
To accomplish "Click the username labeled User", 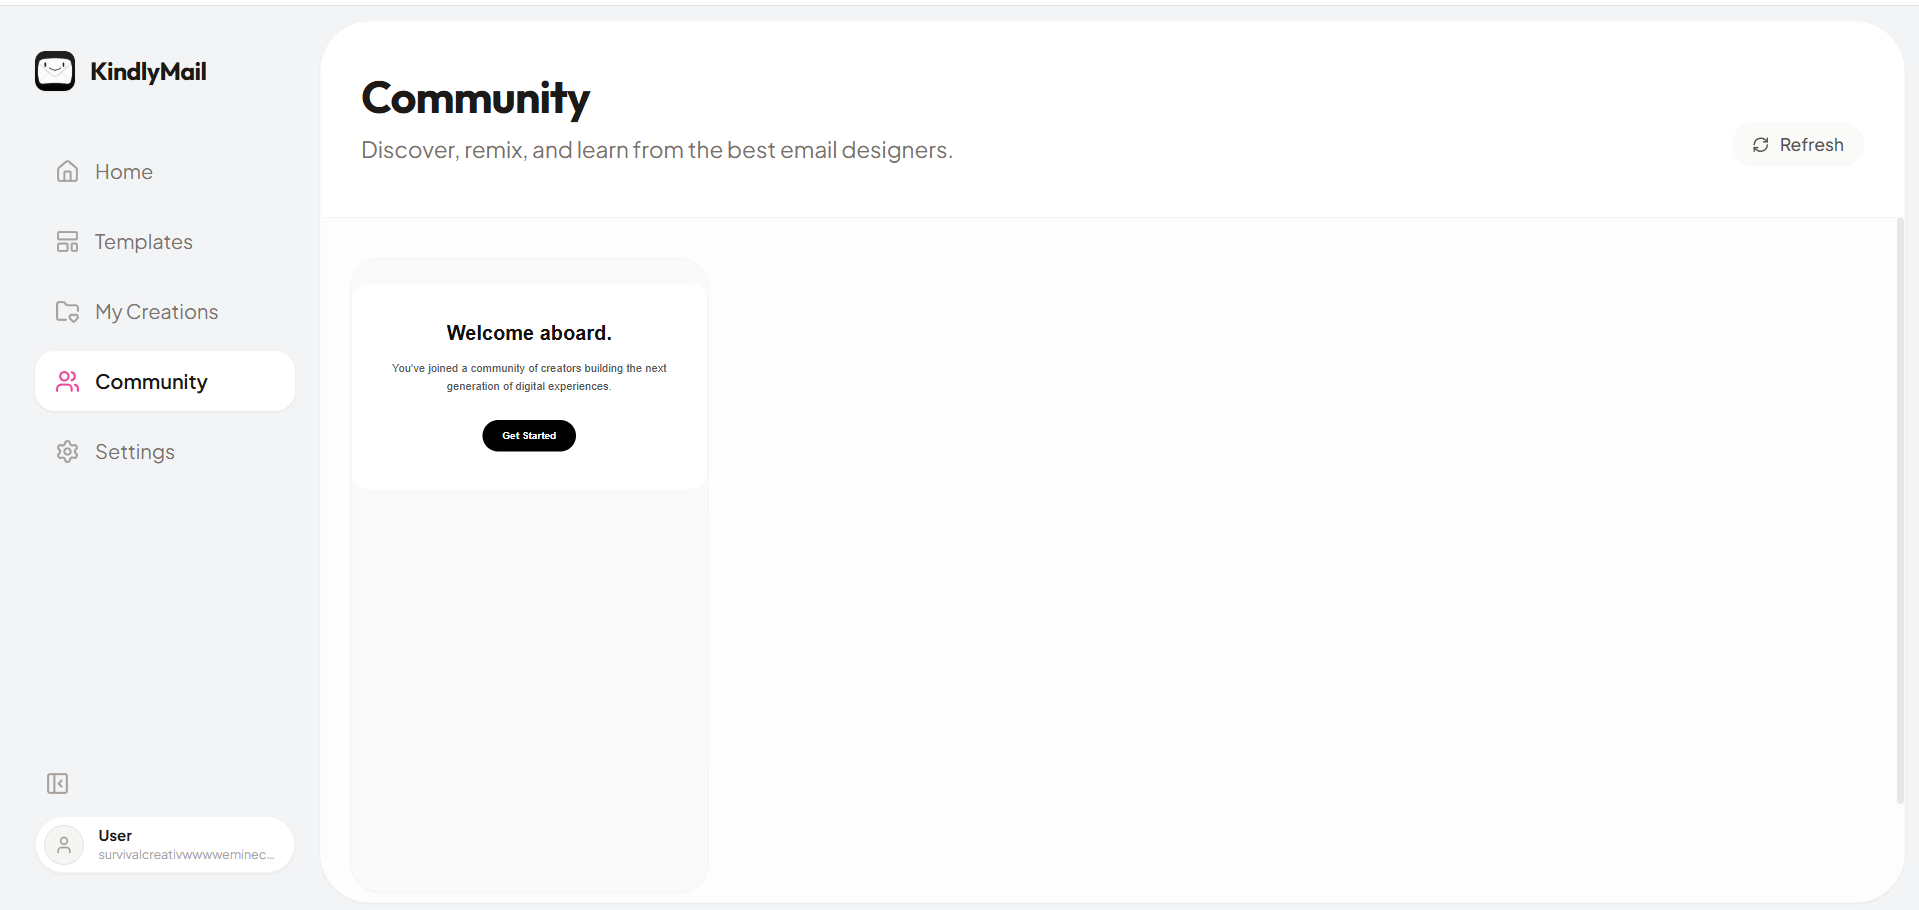I will pyautogui.click(x=115, y=834).
